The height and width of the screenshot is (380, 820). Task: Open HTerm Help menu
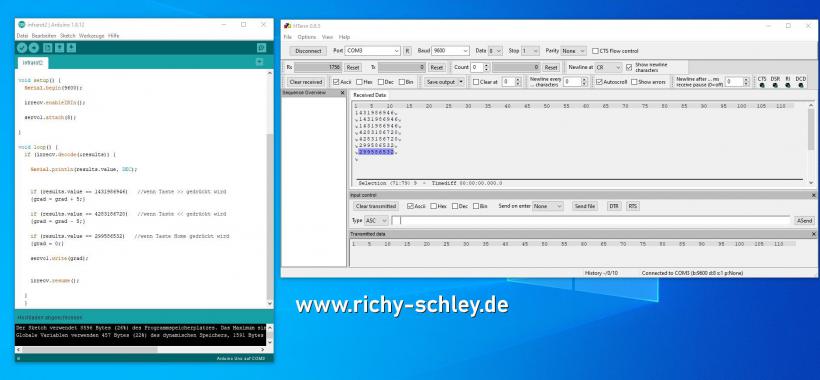tap(344, 37)
